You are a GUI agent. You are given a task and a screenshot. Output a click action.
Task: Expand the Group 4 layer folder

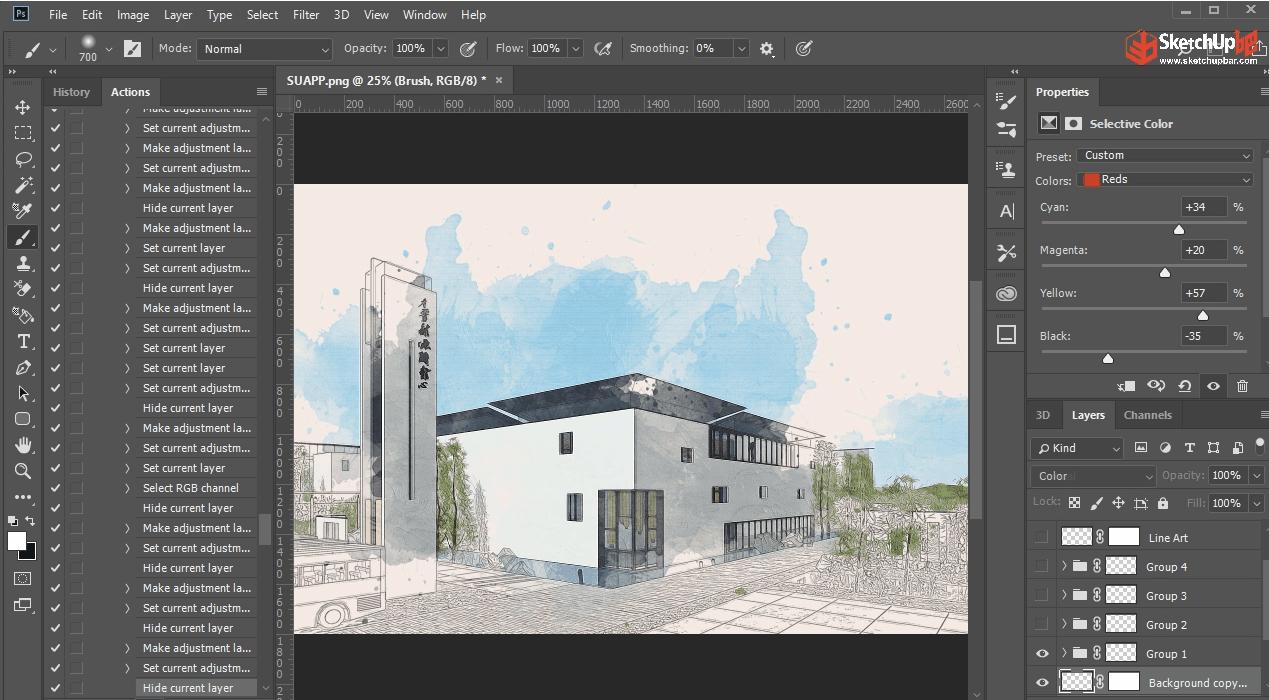pos(1063,566)
